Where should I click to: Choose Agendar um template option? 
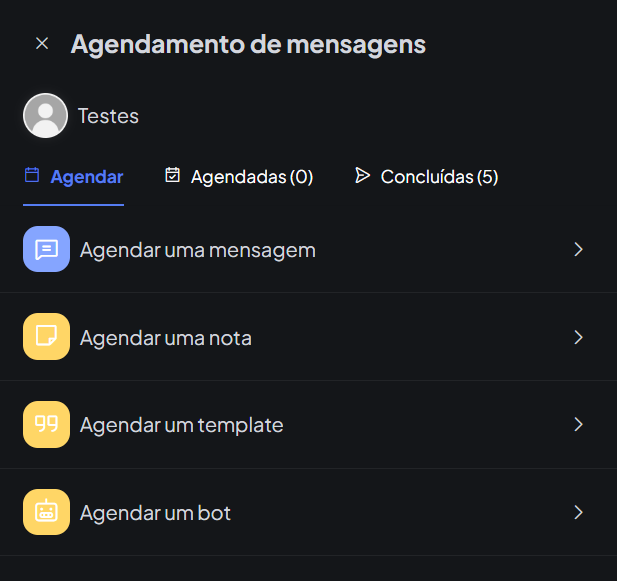(182, 425)
